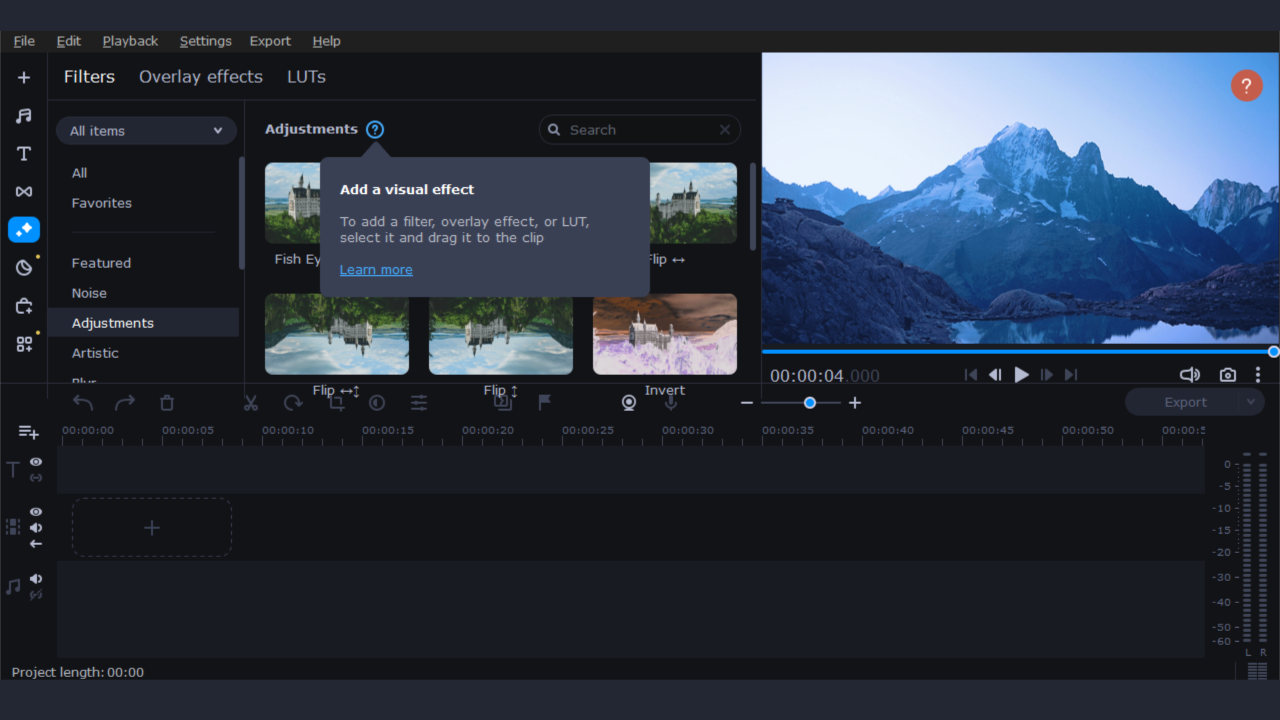The height and width of the screenshot is (720, 1280).
Task: Select the Crop tool icon
Action: (x=337, y=403)
